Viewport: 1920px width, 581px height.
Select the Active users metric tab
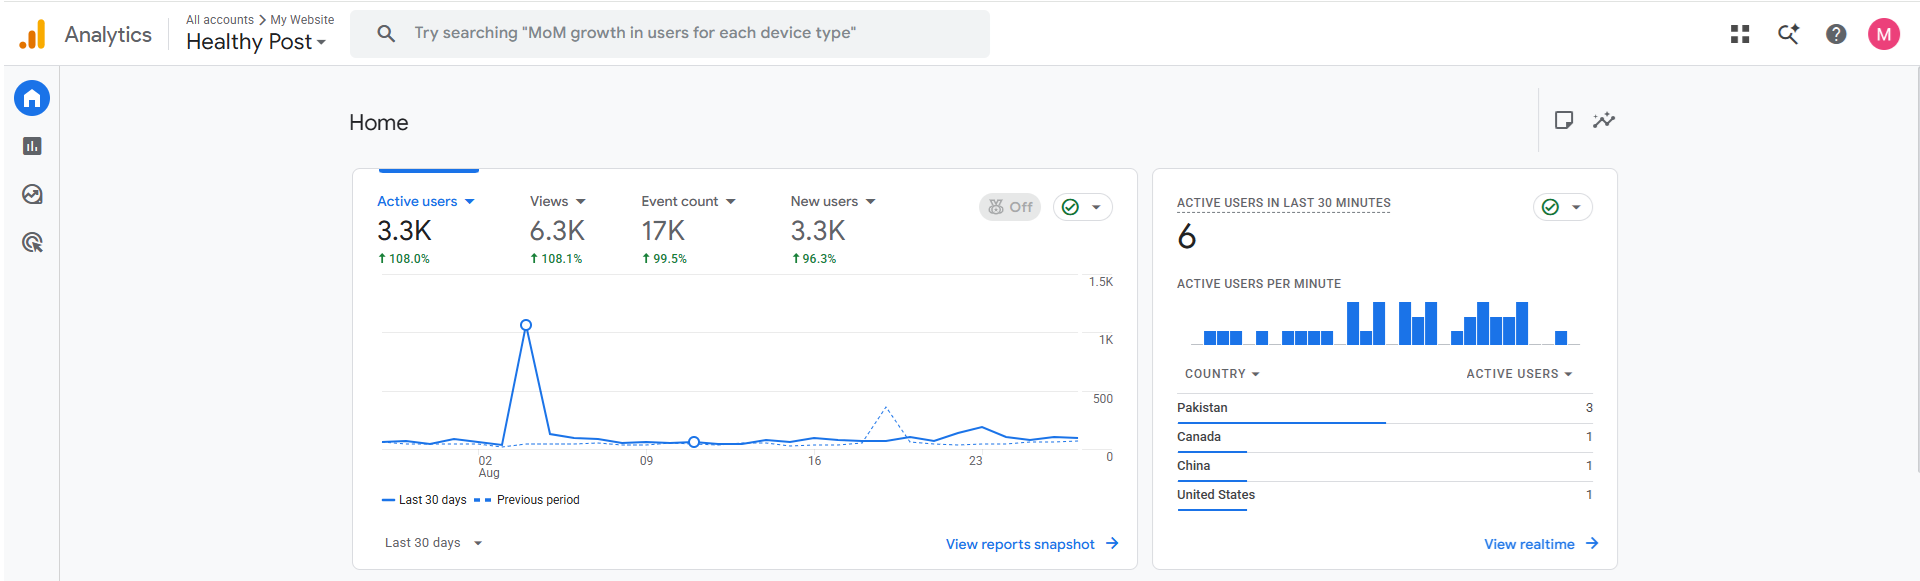[x=426, y=201]
